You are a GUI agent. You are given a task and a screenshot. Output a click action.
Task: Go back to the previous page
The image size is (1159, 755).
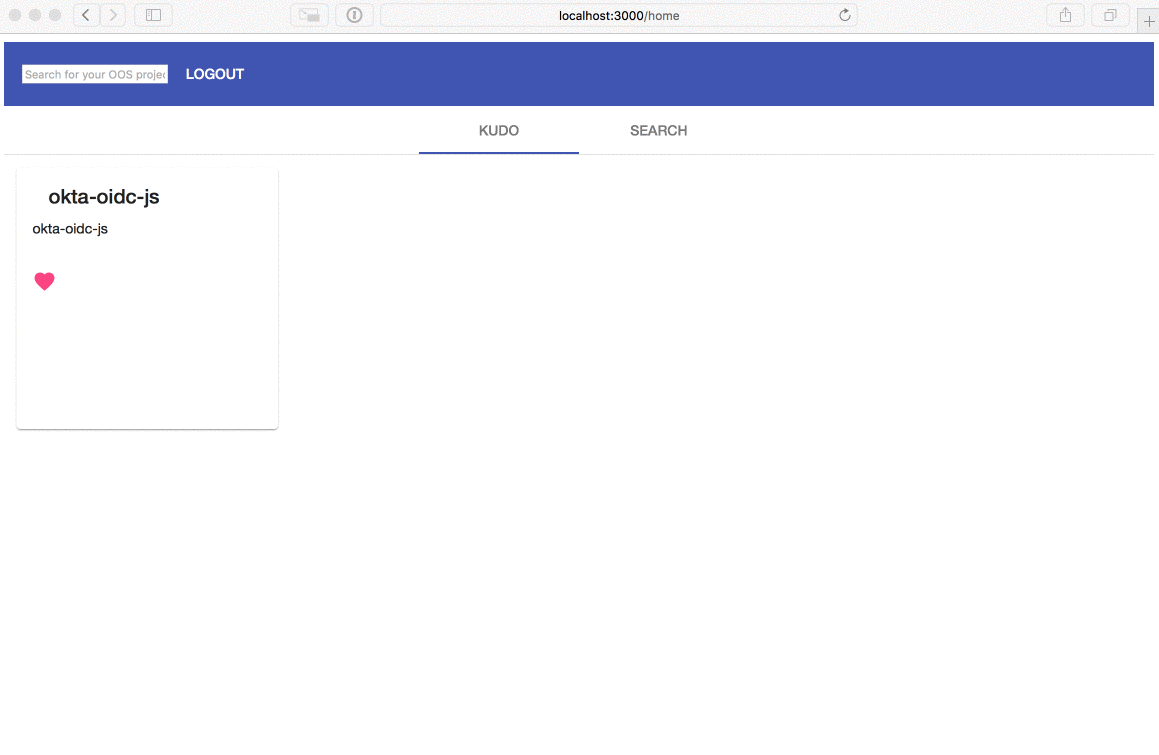[x=86, y=15]
